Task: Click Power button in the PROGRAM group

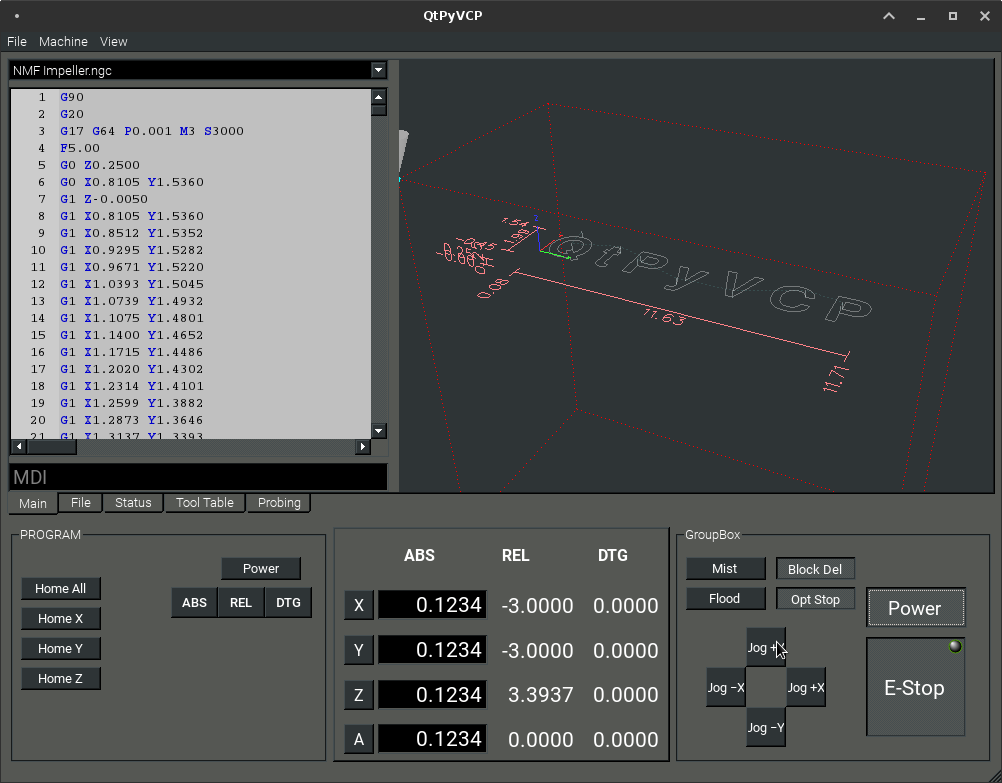Action: (261, 569)
